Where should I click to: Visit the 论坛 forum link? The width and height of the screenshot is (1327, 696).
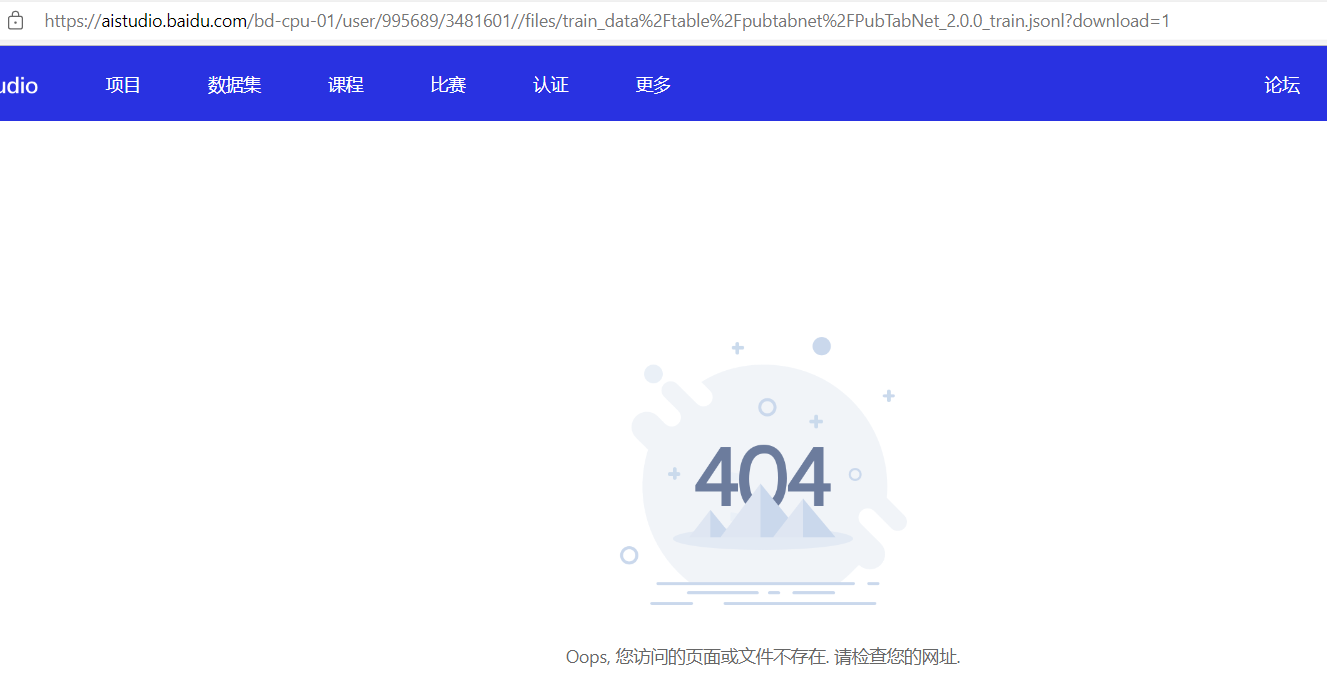1282,84
